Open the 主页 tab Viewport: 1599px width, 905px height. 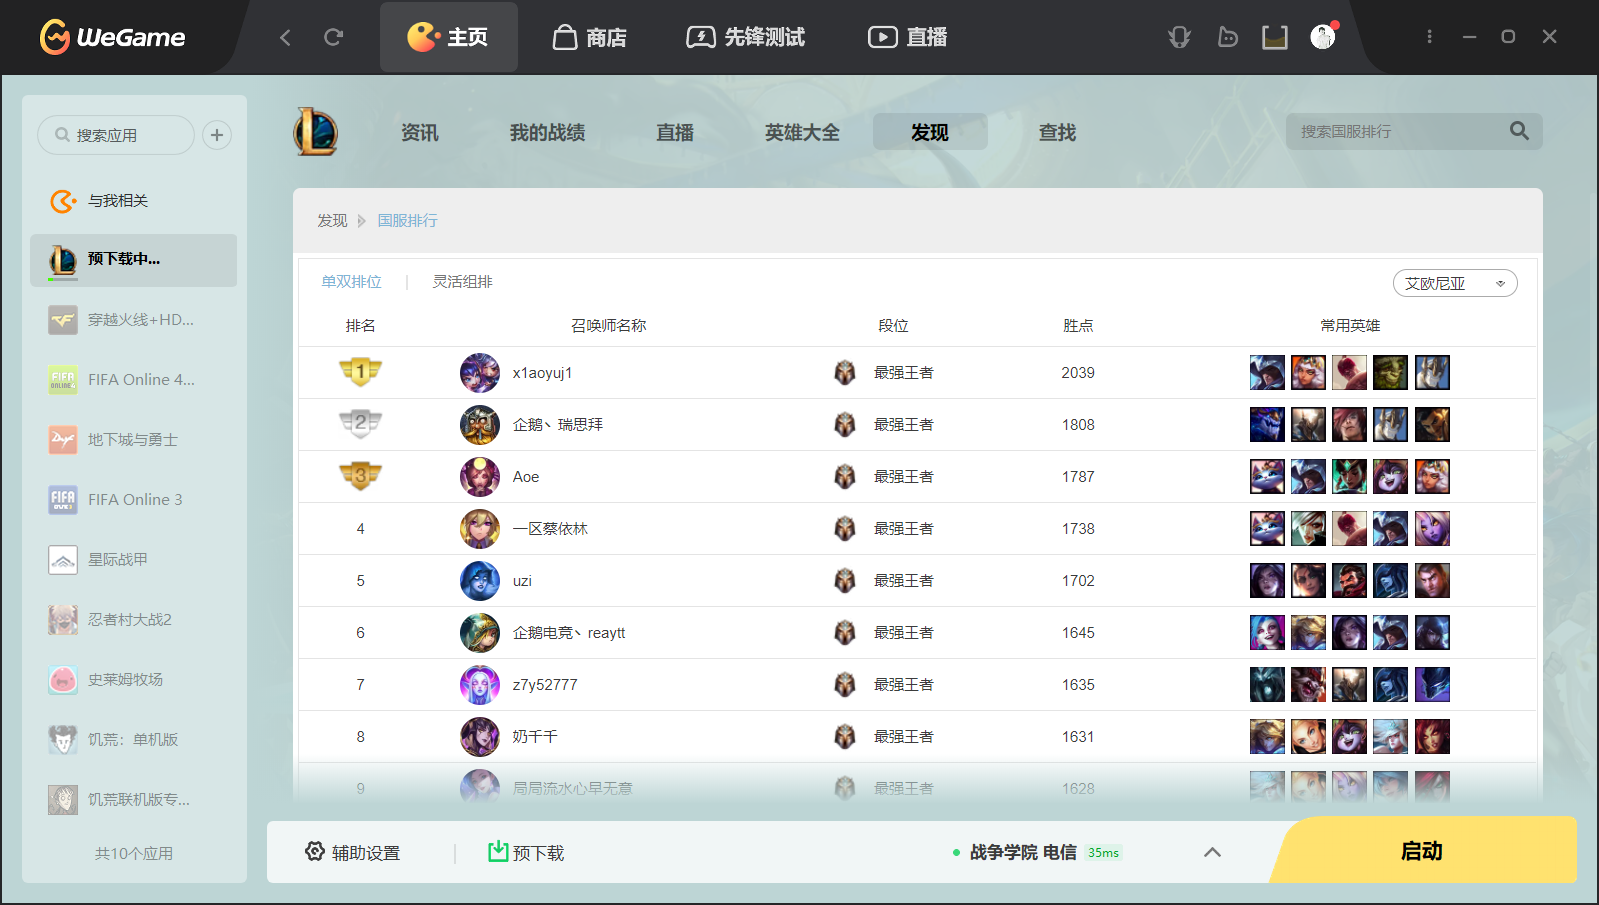pyautogui.click(x=448, y=37)
